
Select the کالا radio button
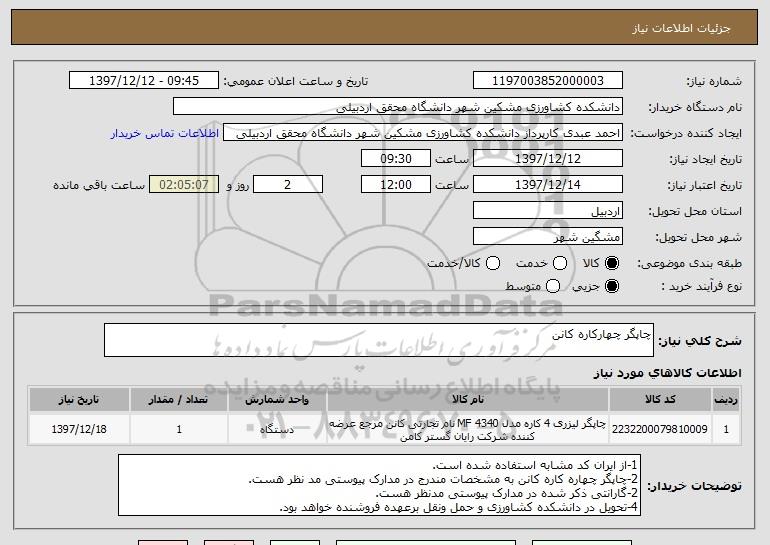coord(612,263)
